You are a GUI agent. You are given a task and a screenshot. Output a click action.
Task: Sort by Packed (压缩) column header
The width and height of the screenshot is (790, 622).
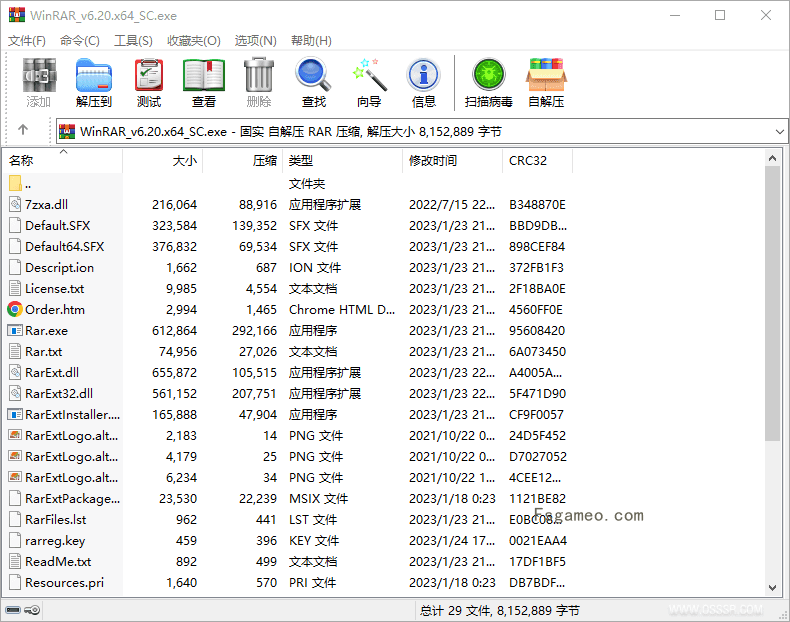tap(243, 161)
